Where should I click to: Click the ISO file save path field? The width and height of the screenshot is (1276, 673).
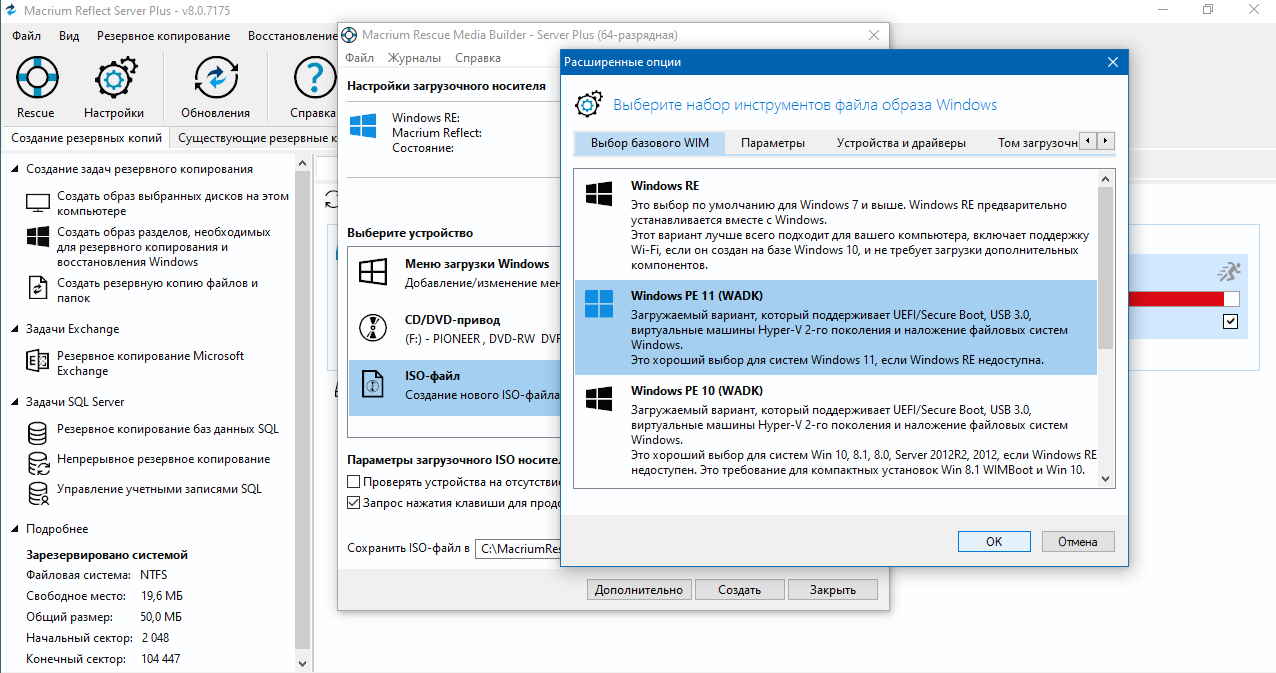pos(518,548)
